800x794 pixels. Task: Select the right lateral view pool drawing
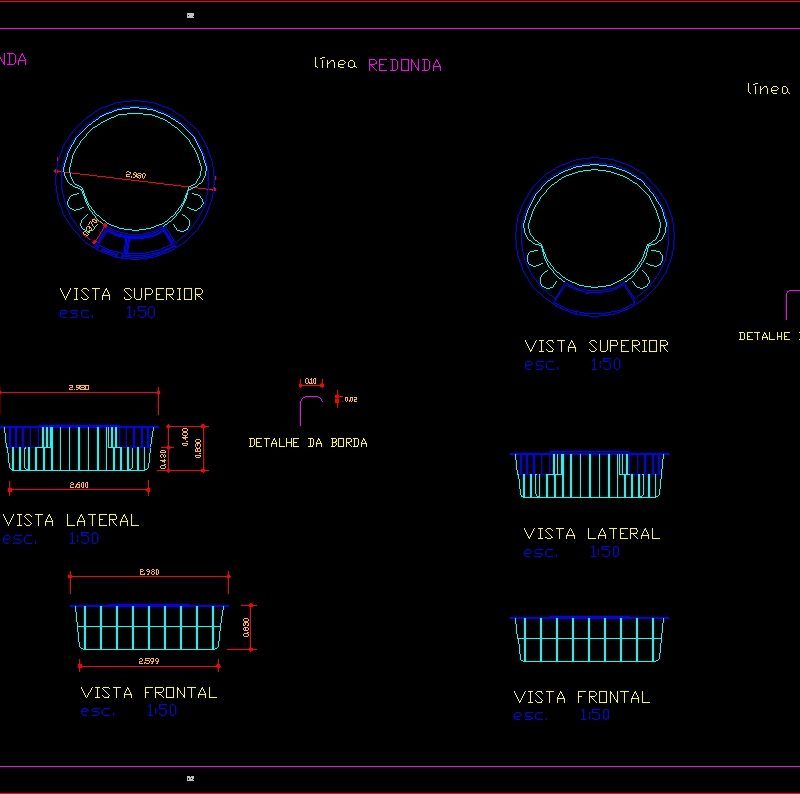590,475
